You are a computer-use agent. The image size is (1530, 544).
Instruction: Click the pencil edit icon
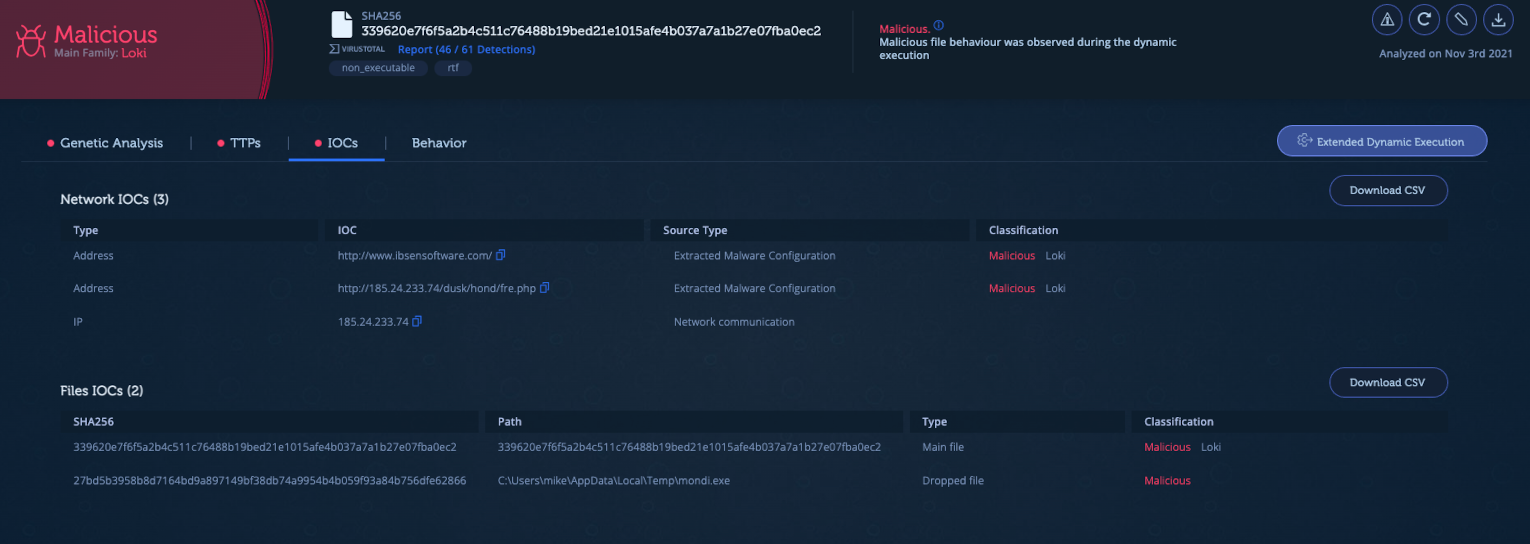[x=1461, y=19]
